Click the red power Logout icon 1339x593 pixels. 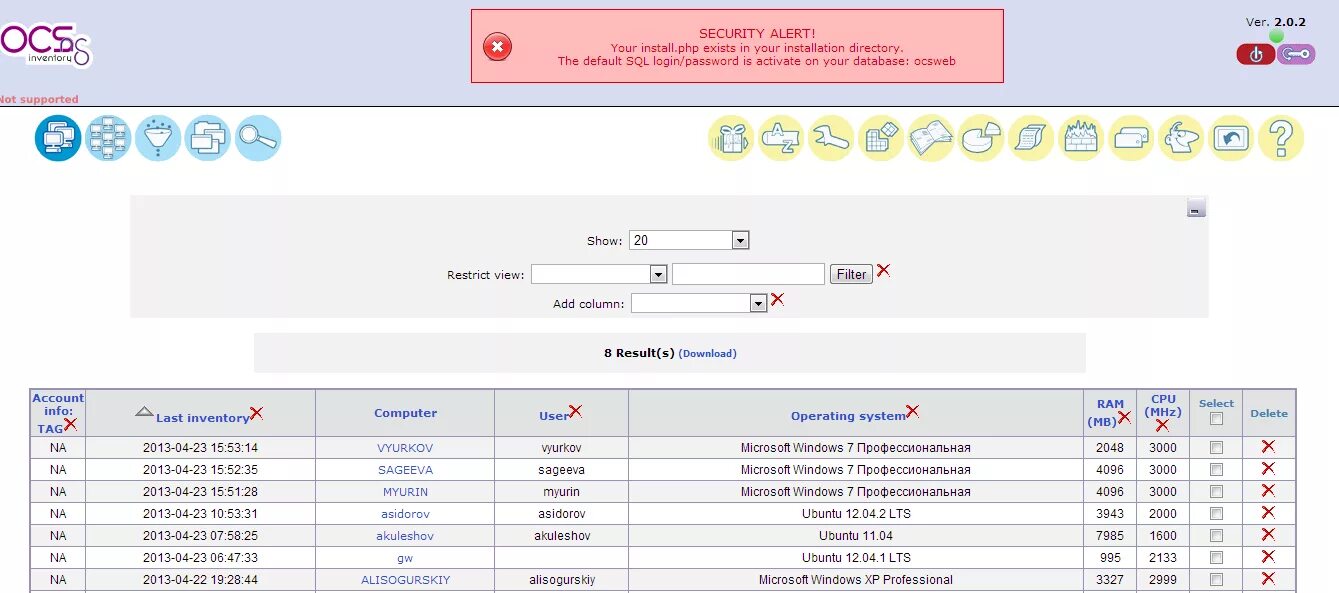point(1256,54)
